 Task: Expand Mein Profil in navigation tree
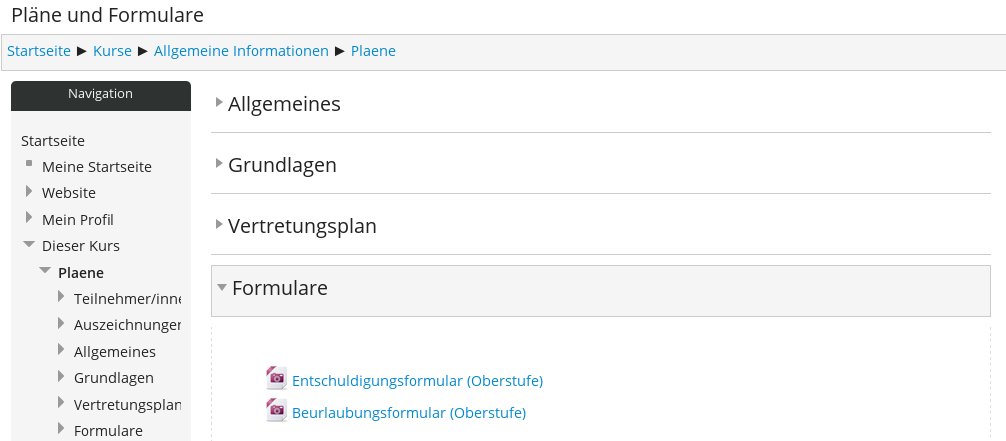point(29,218)
